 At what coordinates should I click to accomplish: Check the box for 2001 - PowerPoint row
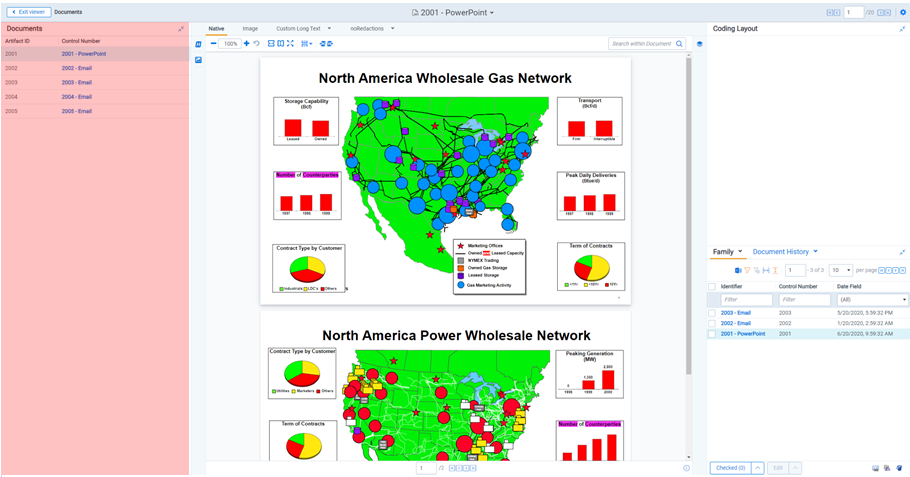click(712, 334)
